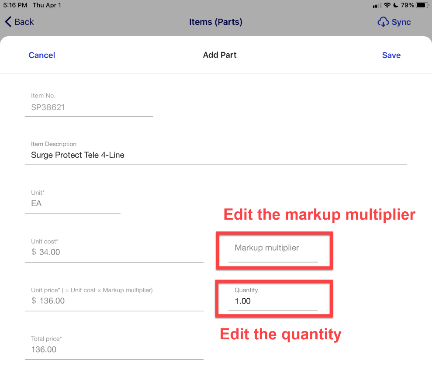Tap the status bar time display
This screenshot has height=380, width=432.
[15, 5]
